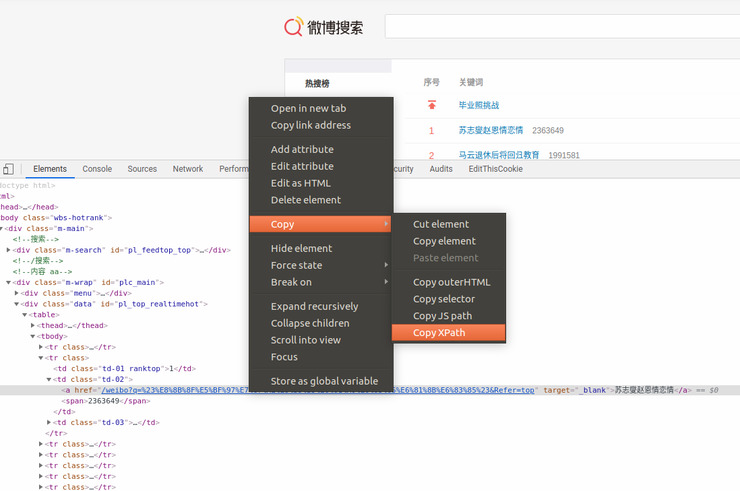Open the Network tab
Image resolution: width=740 pixels, height=491 pixels.
187,169
